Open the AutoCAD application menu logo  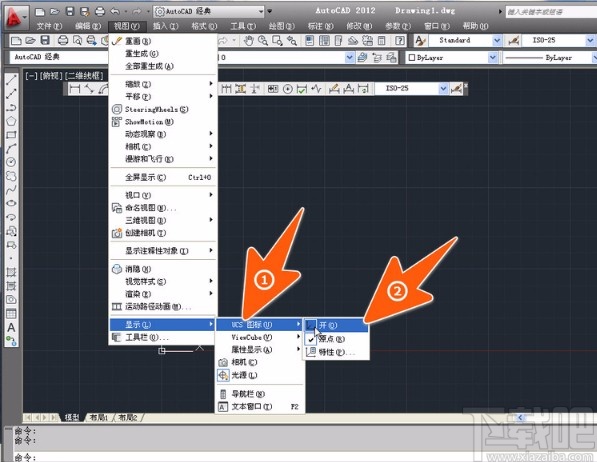pos(14,17)
